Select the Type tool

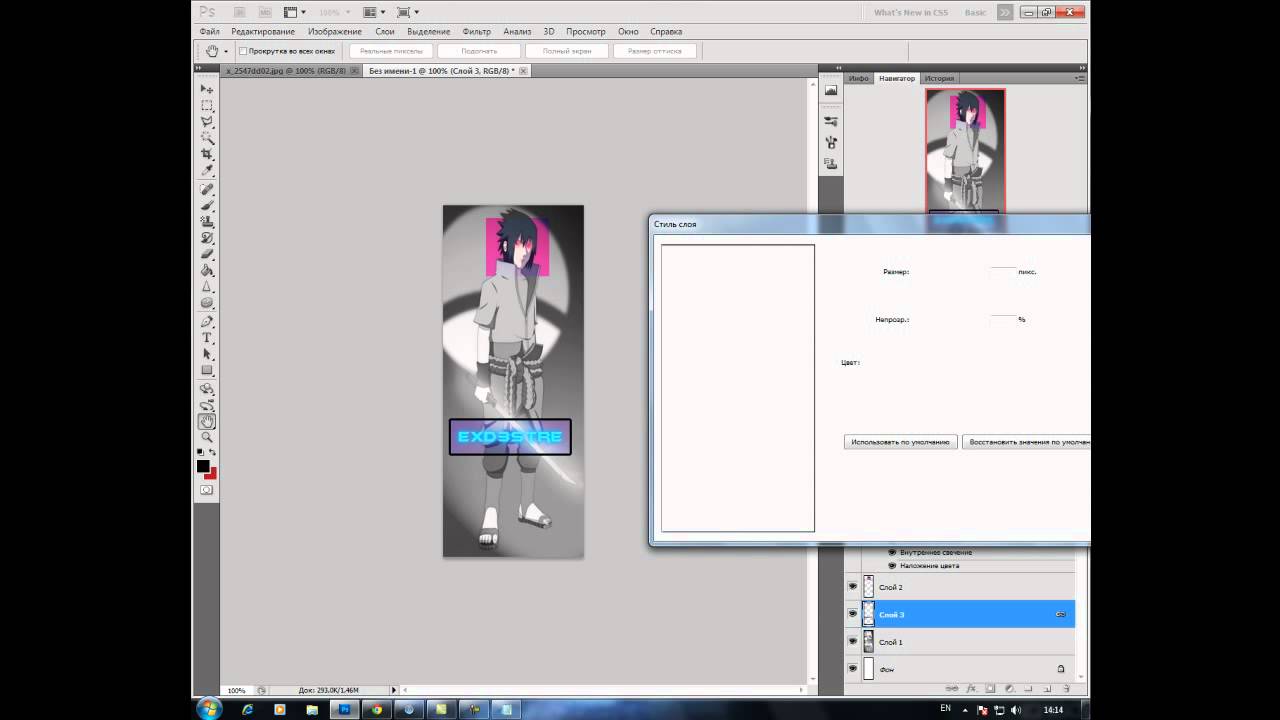(x=207, y=338)
